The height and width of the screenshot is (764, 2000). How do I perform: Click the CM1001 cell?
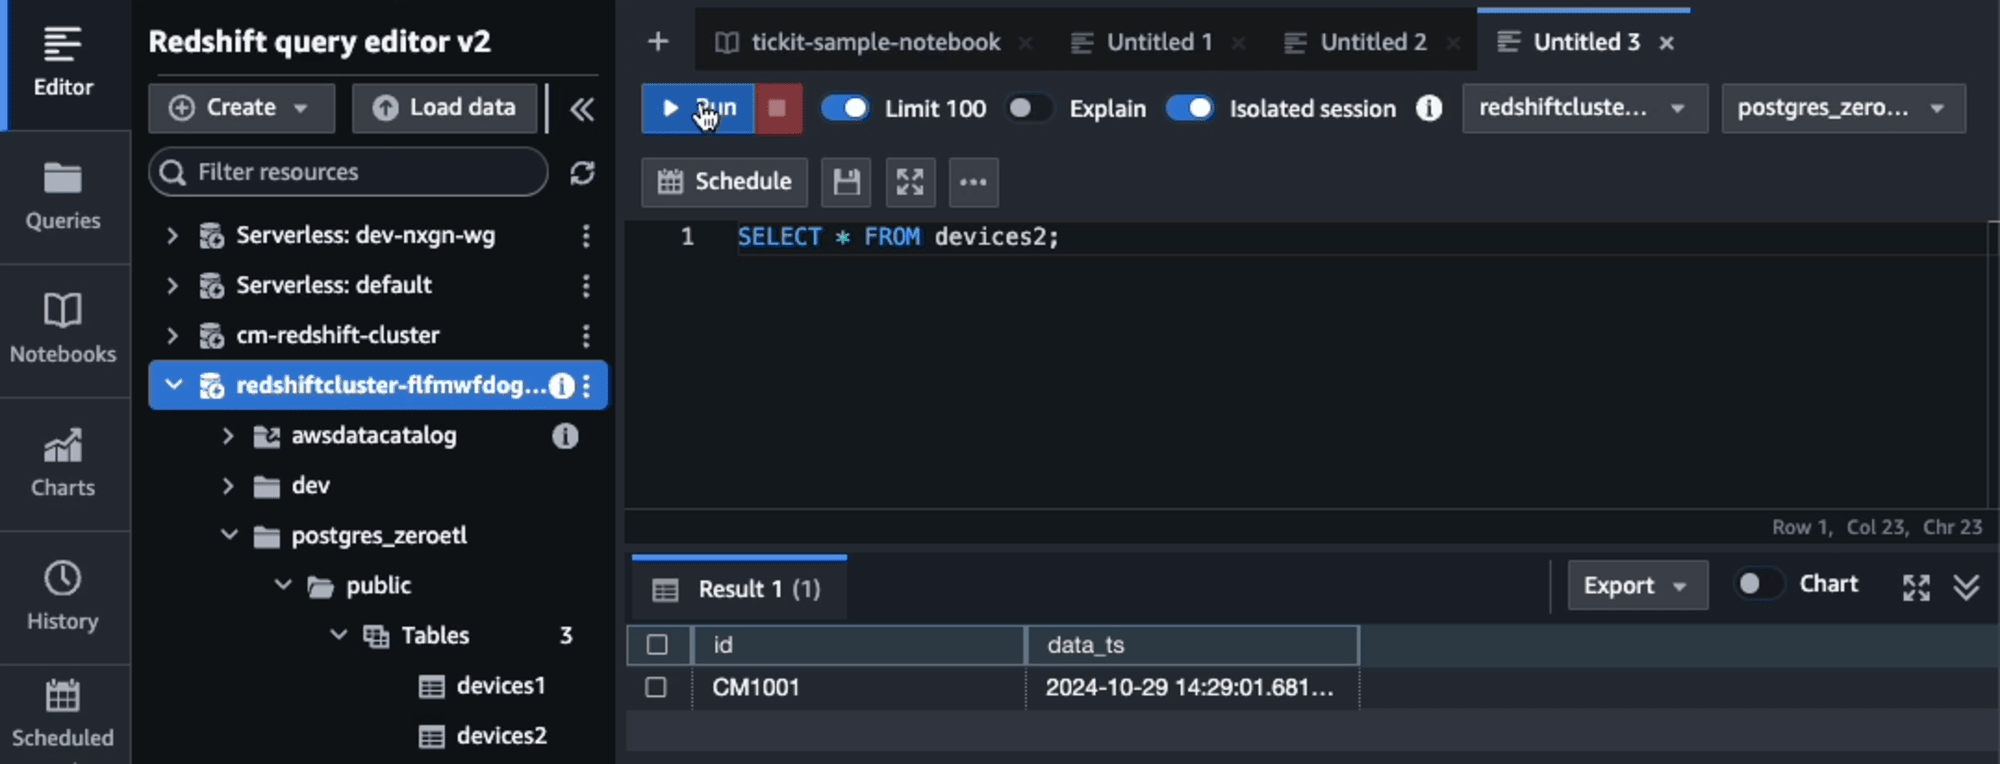(859, 688)
